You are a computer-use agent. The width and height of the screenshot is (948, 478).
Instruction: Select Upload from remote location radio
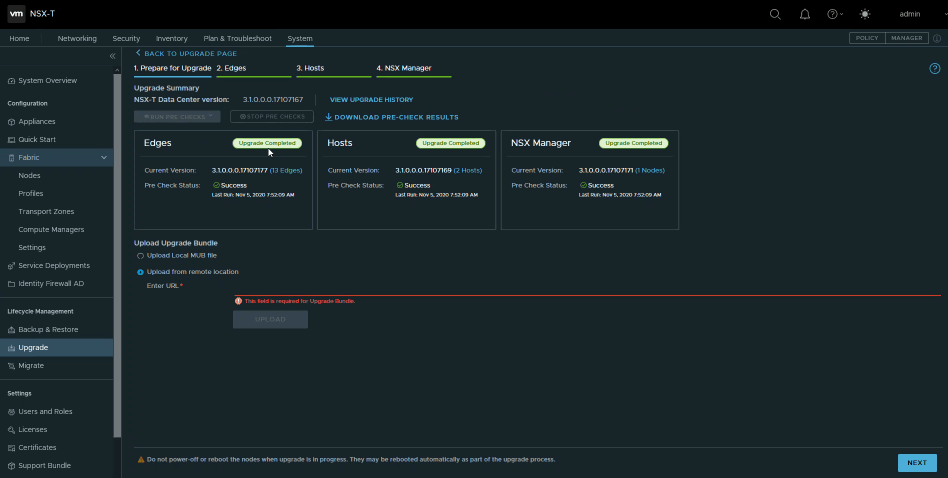[140, 272]
